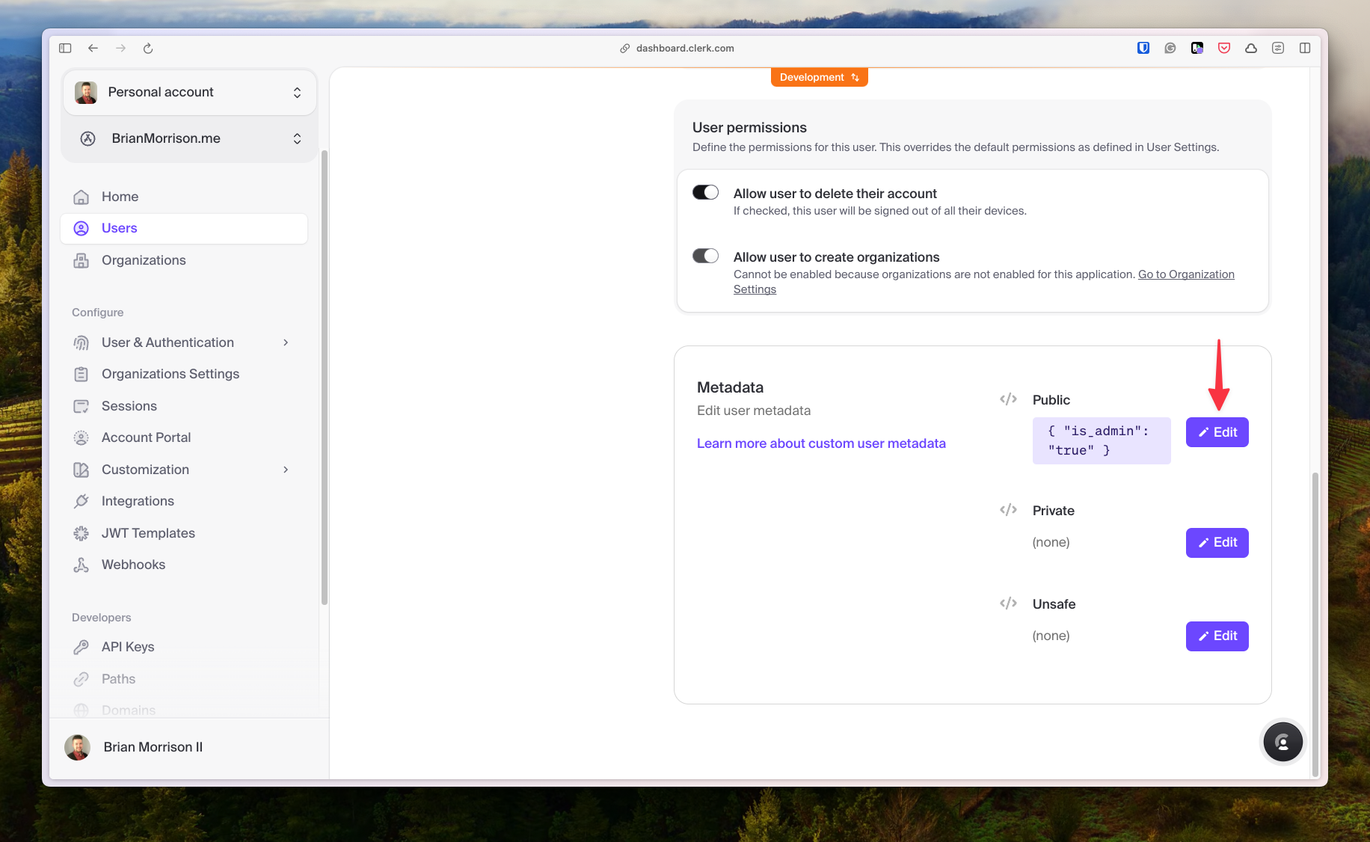Edit the Public metadata
Screen dimensions: 1370x842
click(1217, 432)
